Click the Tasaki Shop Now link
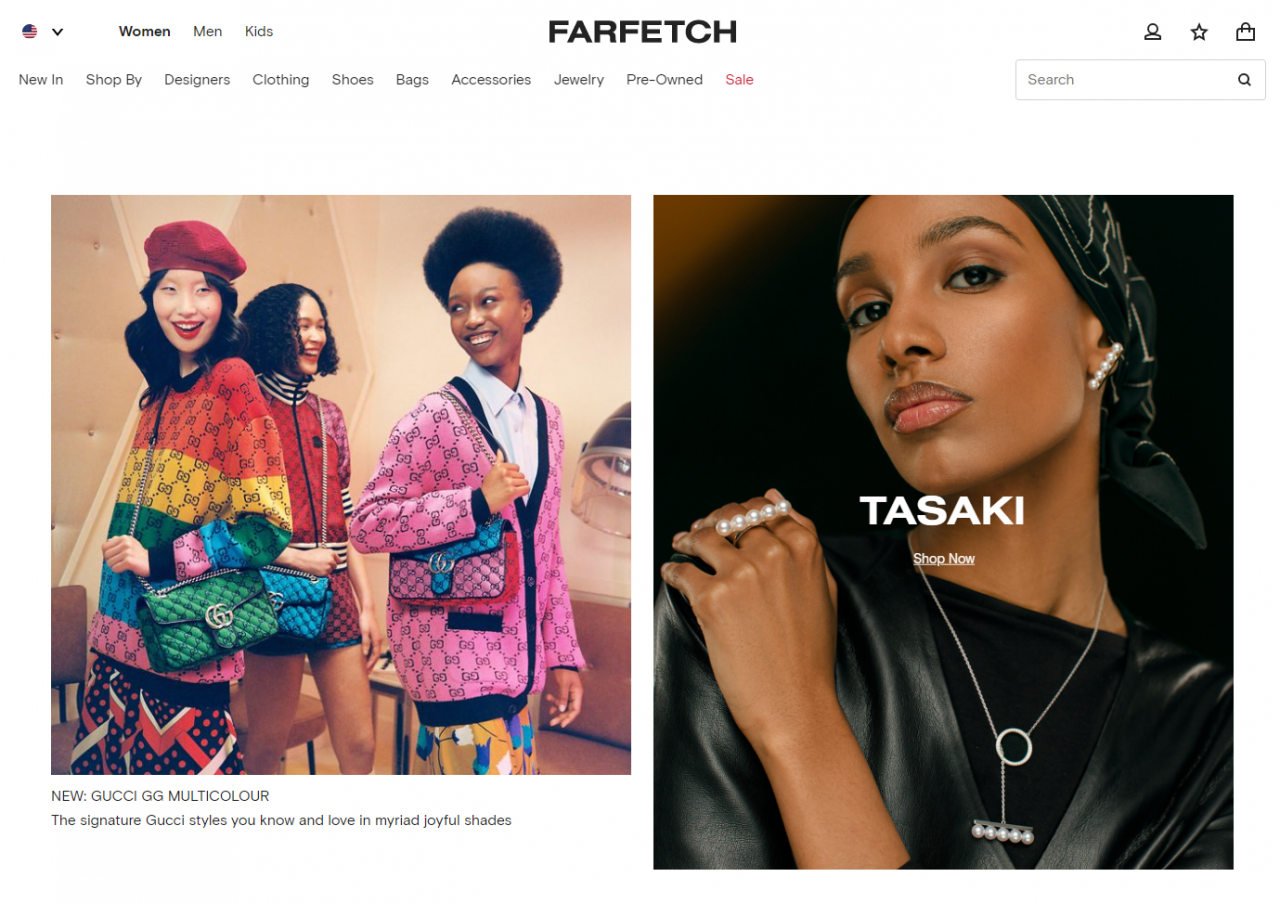 tap(944, 558)
